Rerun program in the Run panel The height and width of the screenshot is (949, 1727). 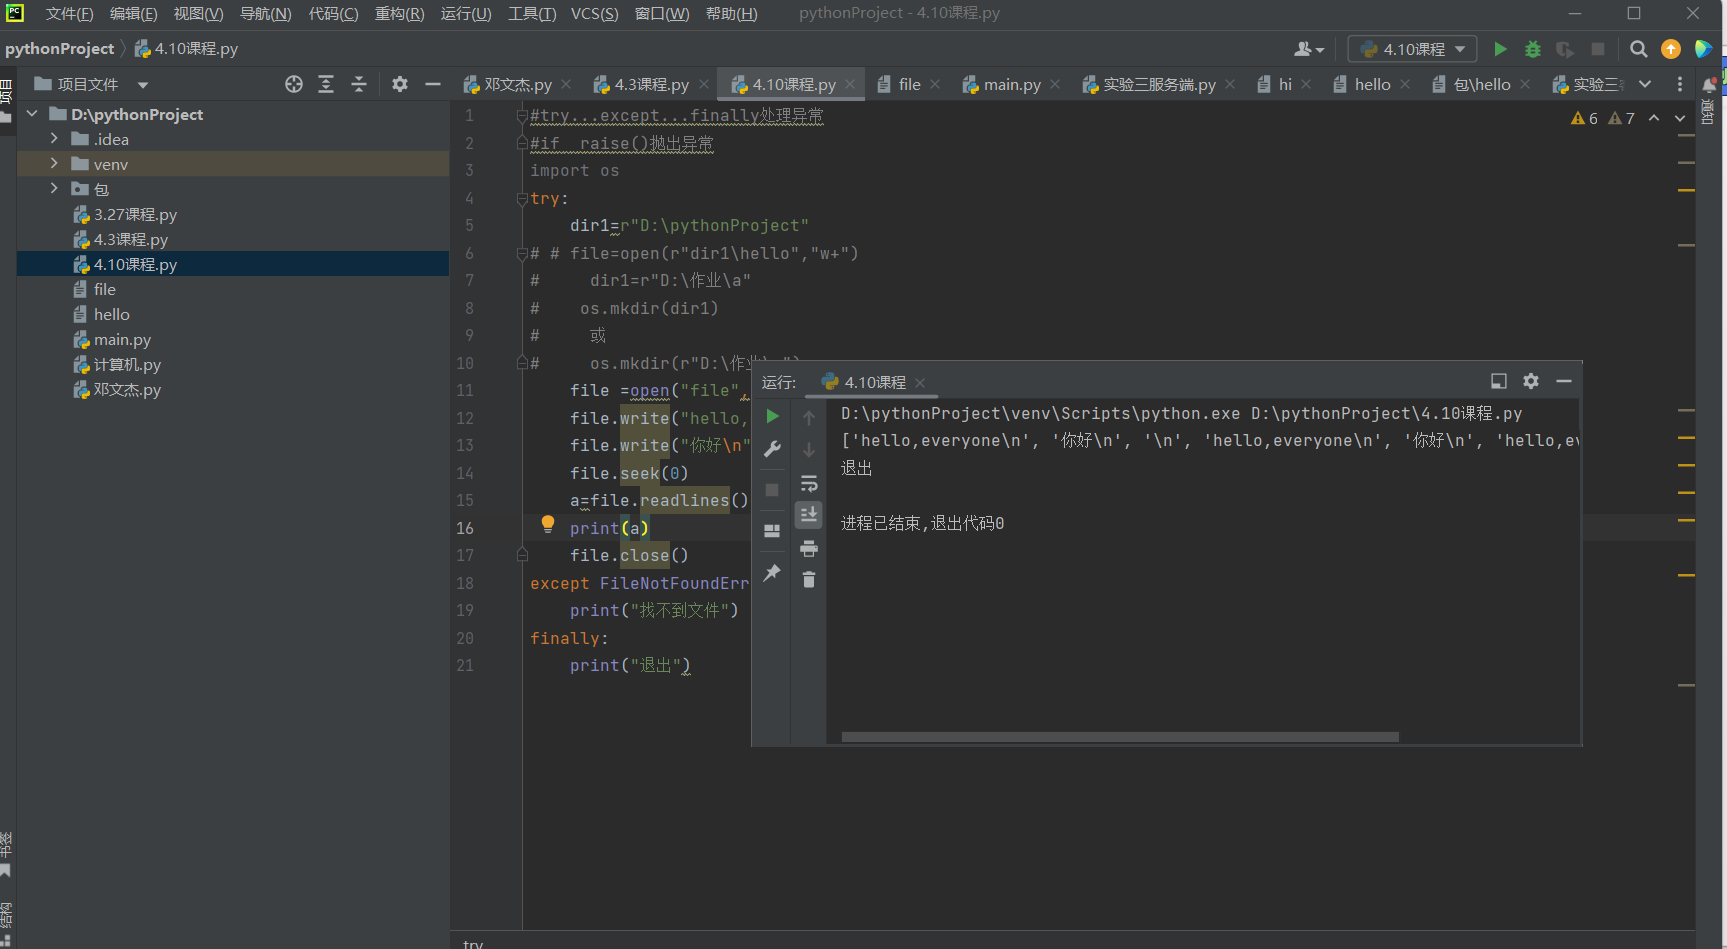coord(772,416)
